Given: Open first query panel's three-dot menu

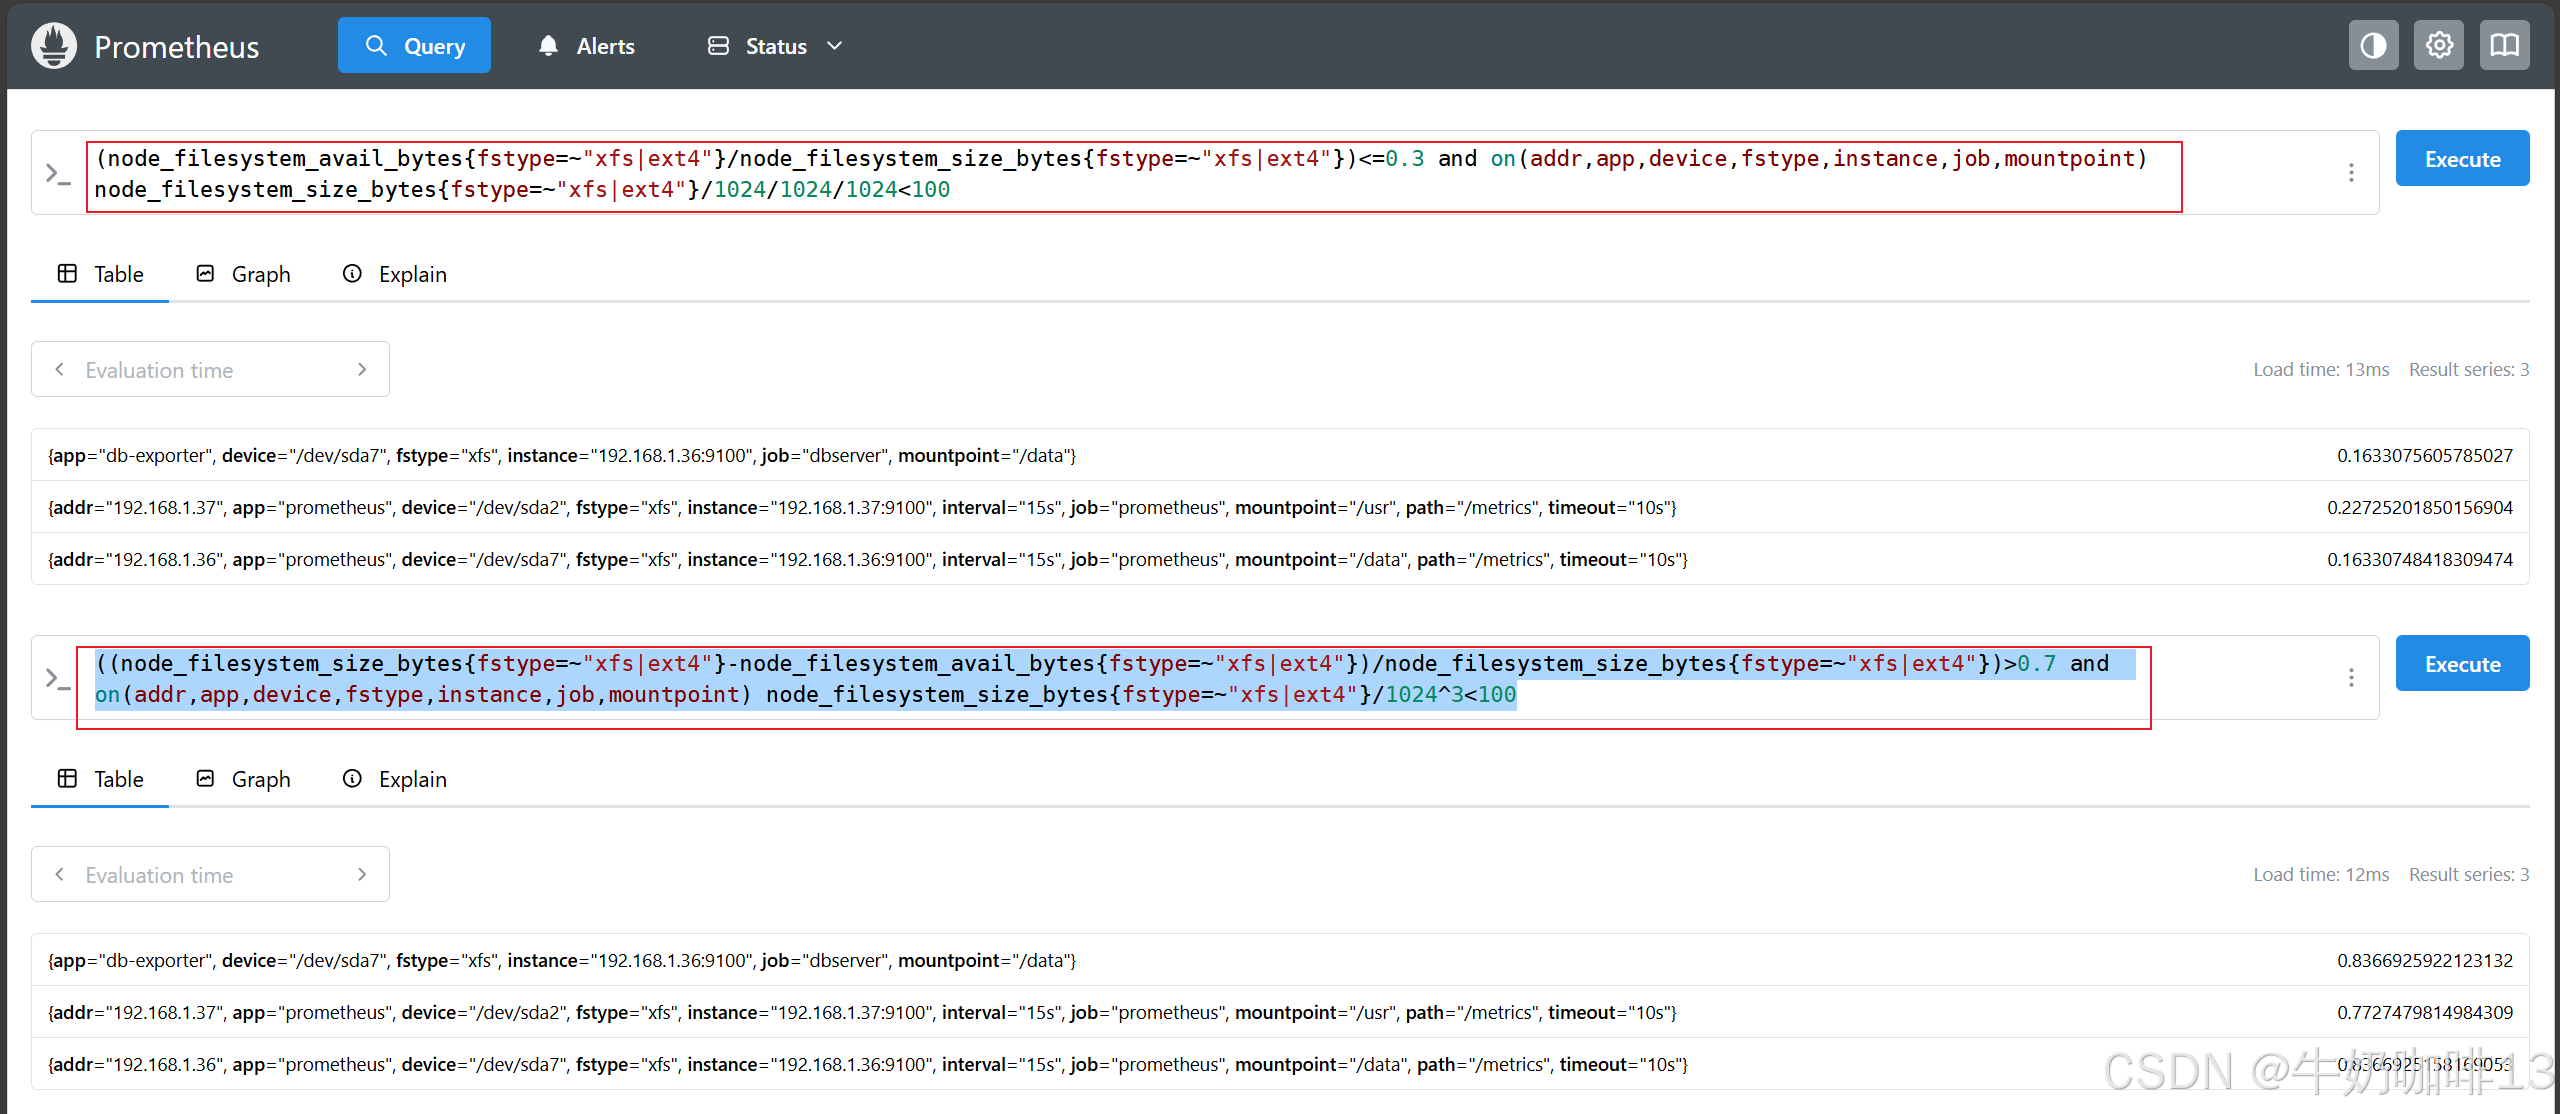Looking at the screenshot, I should click(2351, 173).
